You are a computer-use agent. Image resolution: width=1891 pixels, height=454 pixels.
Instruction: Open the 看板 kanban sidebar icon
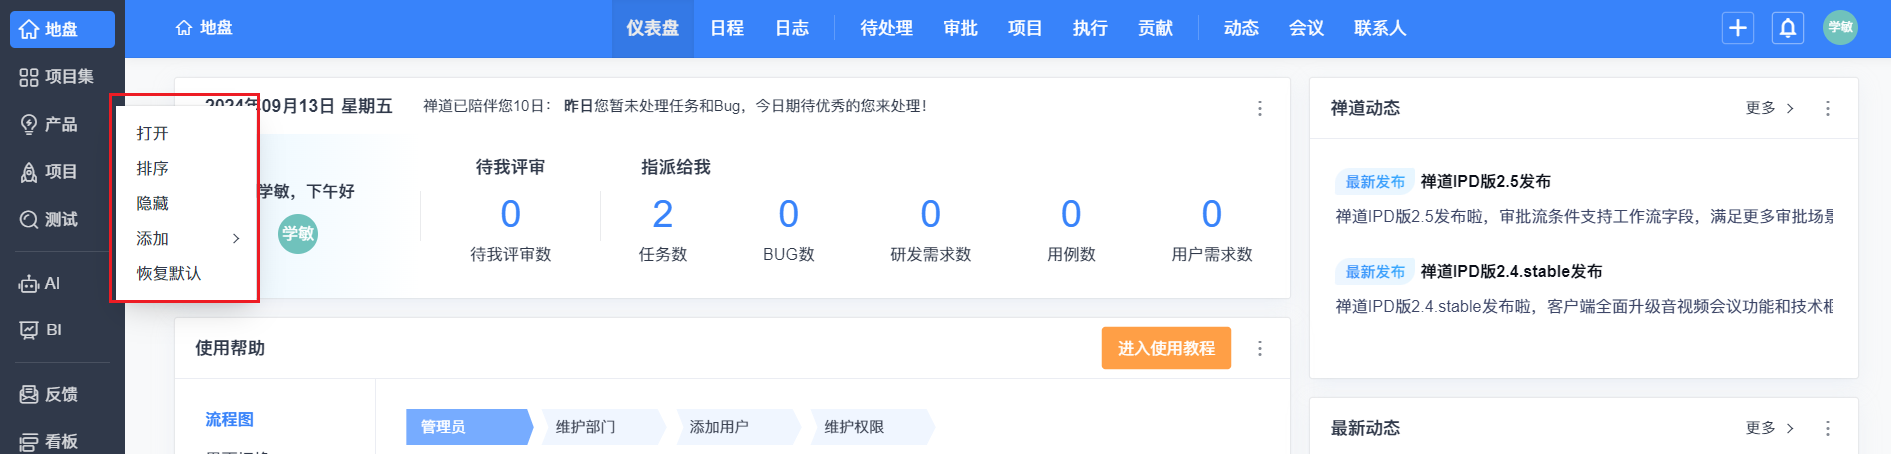click(x=29, y=442)
